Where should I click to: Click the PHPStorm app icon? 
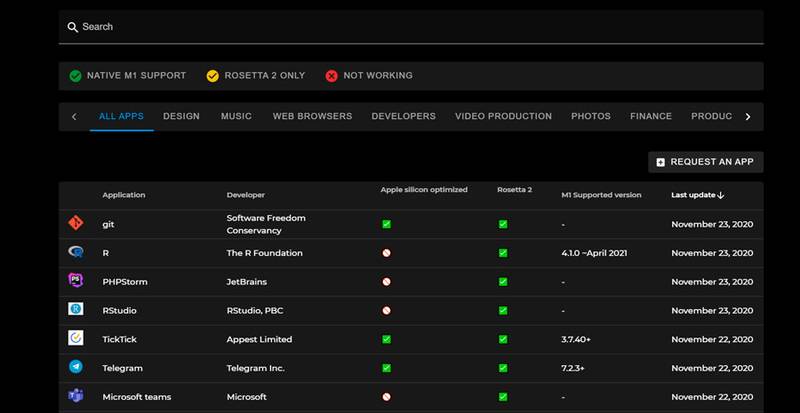click(76, 280)
